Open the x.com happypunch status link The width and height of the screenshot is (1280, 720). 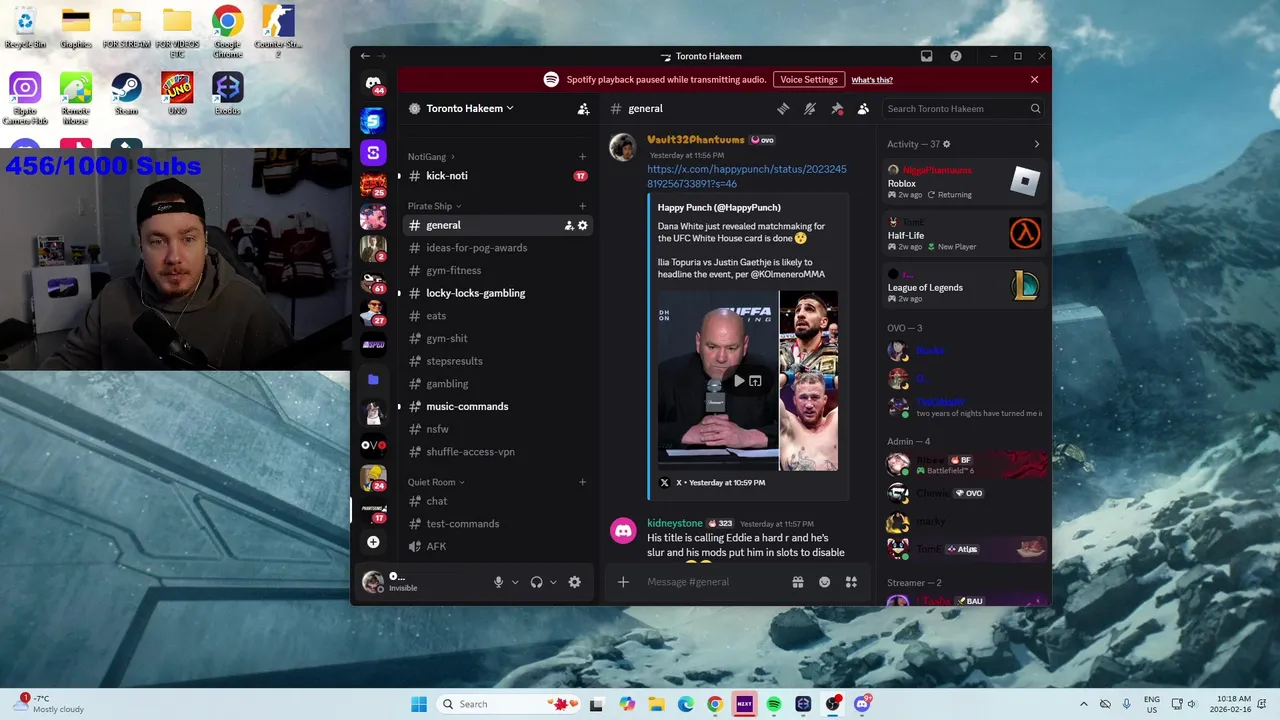(x=746, y=176)
